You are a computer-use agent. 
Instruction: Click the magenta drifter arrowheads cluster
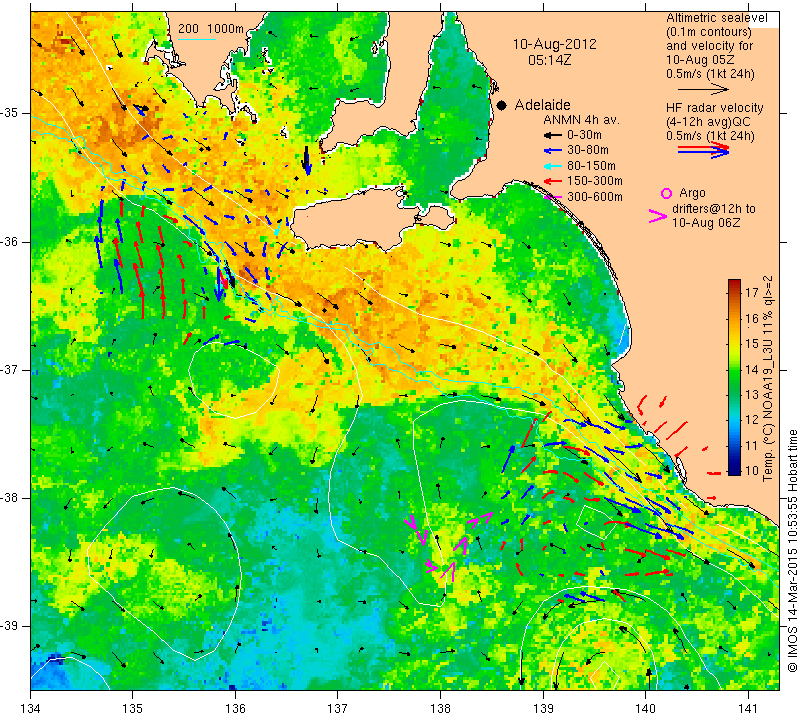tap(446, 545)
